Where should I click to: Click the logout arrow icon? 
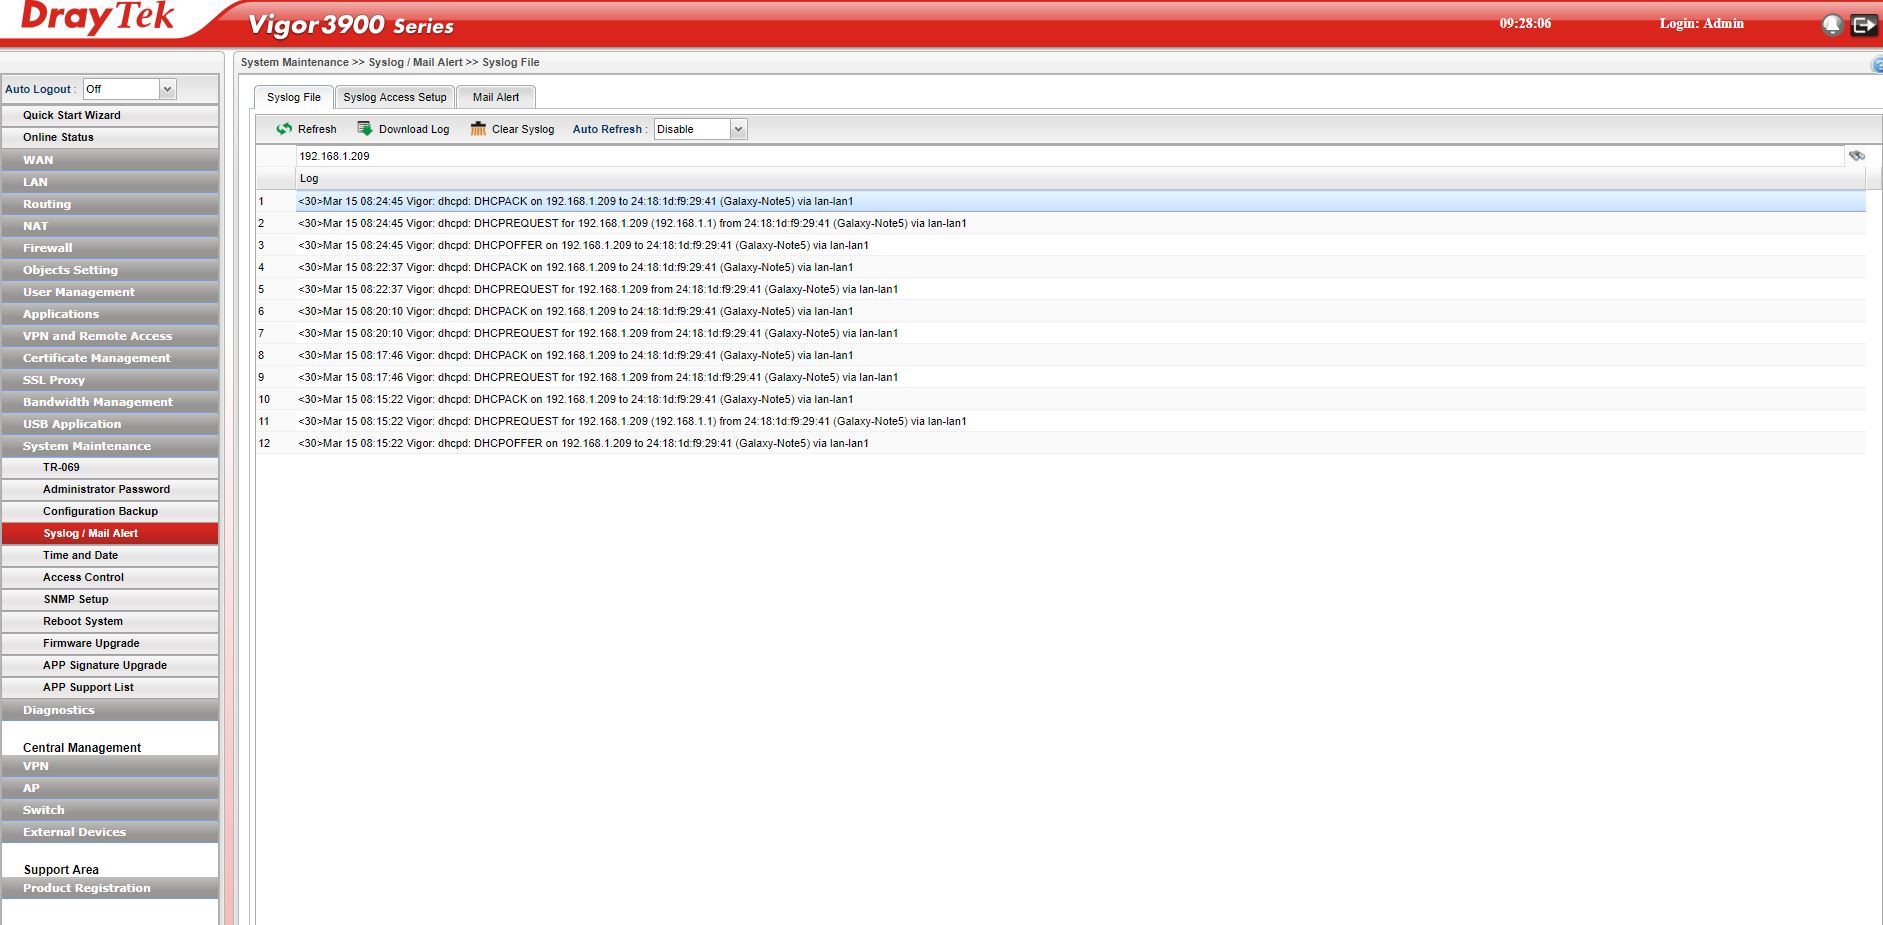pyautogui.click(x=1864, y=25)
